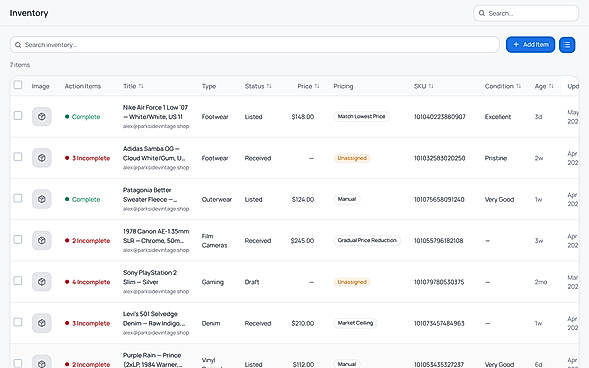
Task: Open the Market Ceiling pricing badge
Action: coord(355,323)
